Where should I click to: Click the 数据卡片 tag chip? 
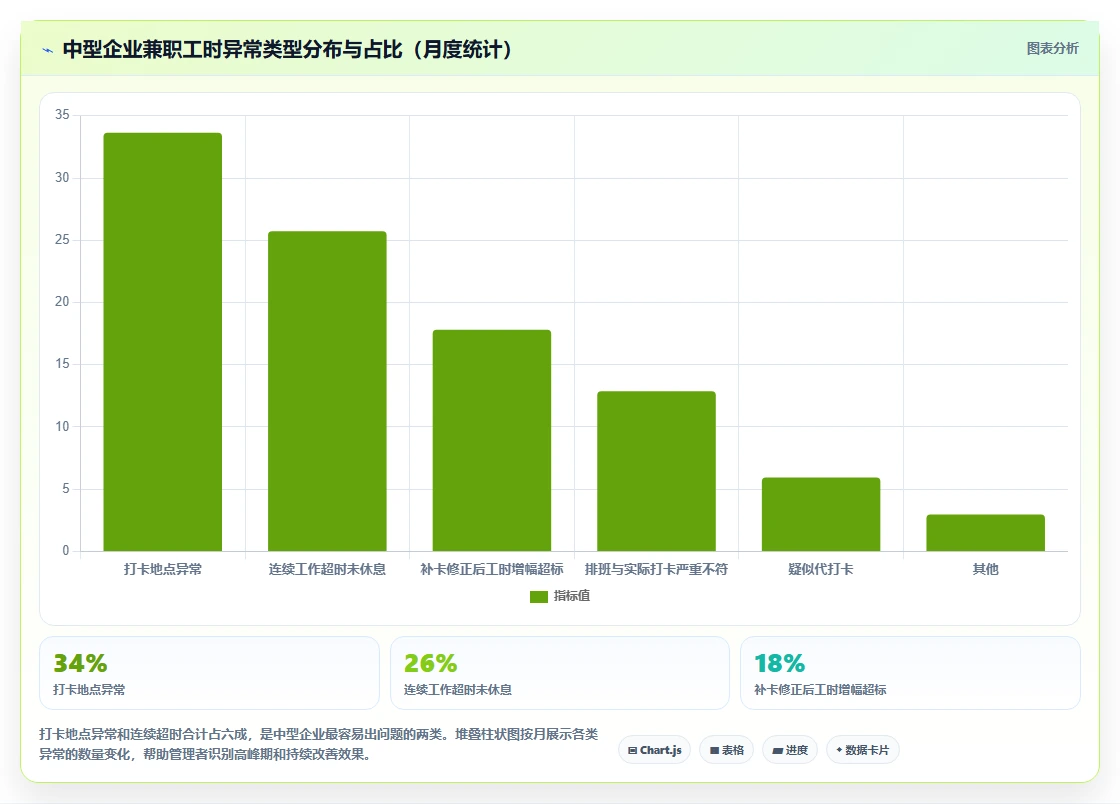(x=863, y=750)
